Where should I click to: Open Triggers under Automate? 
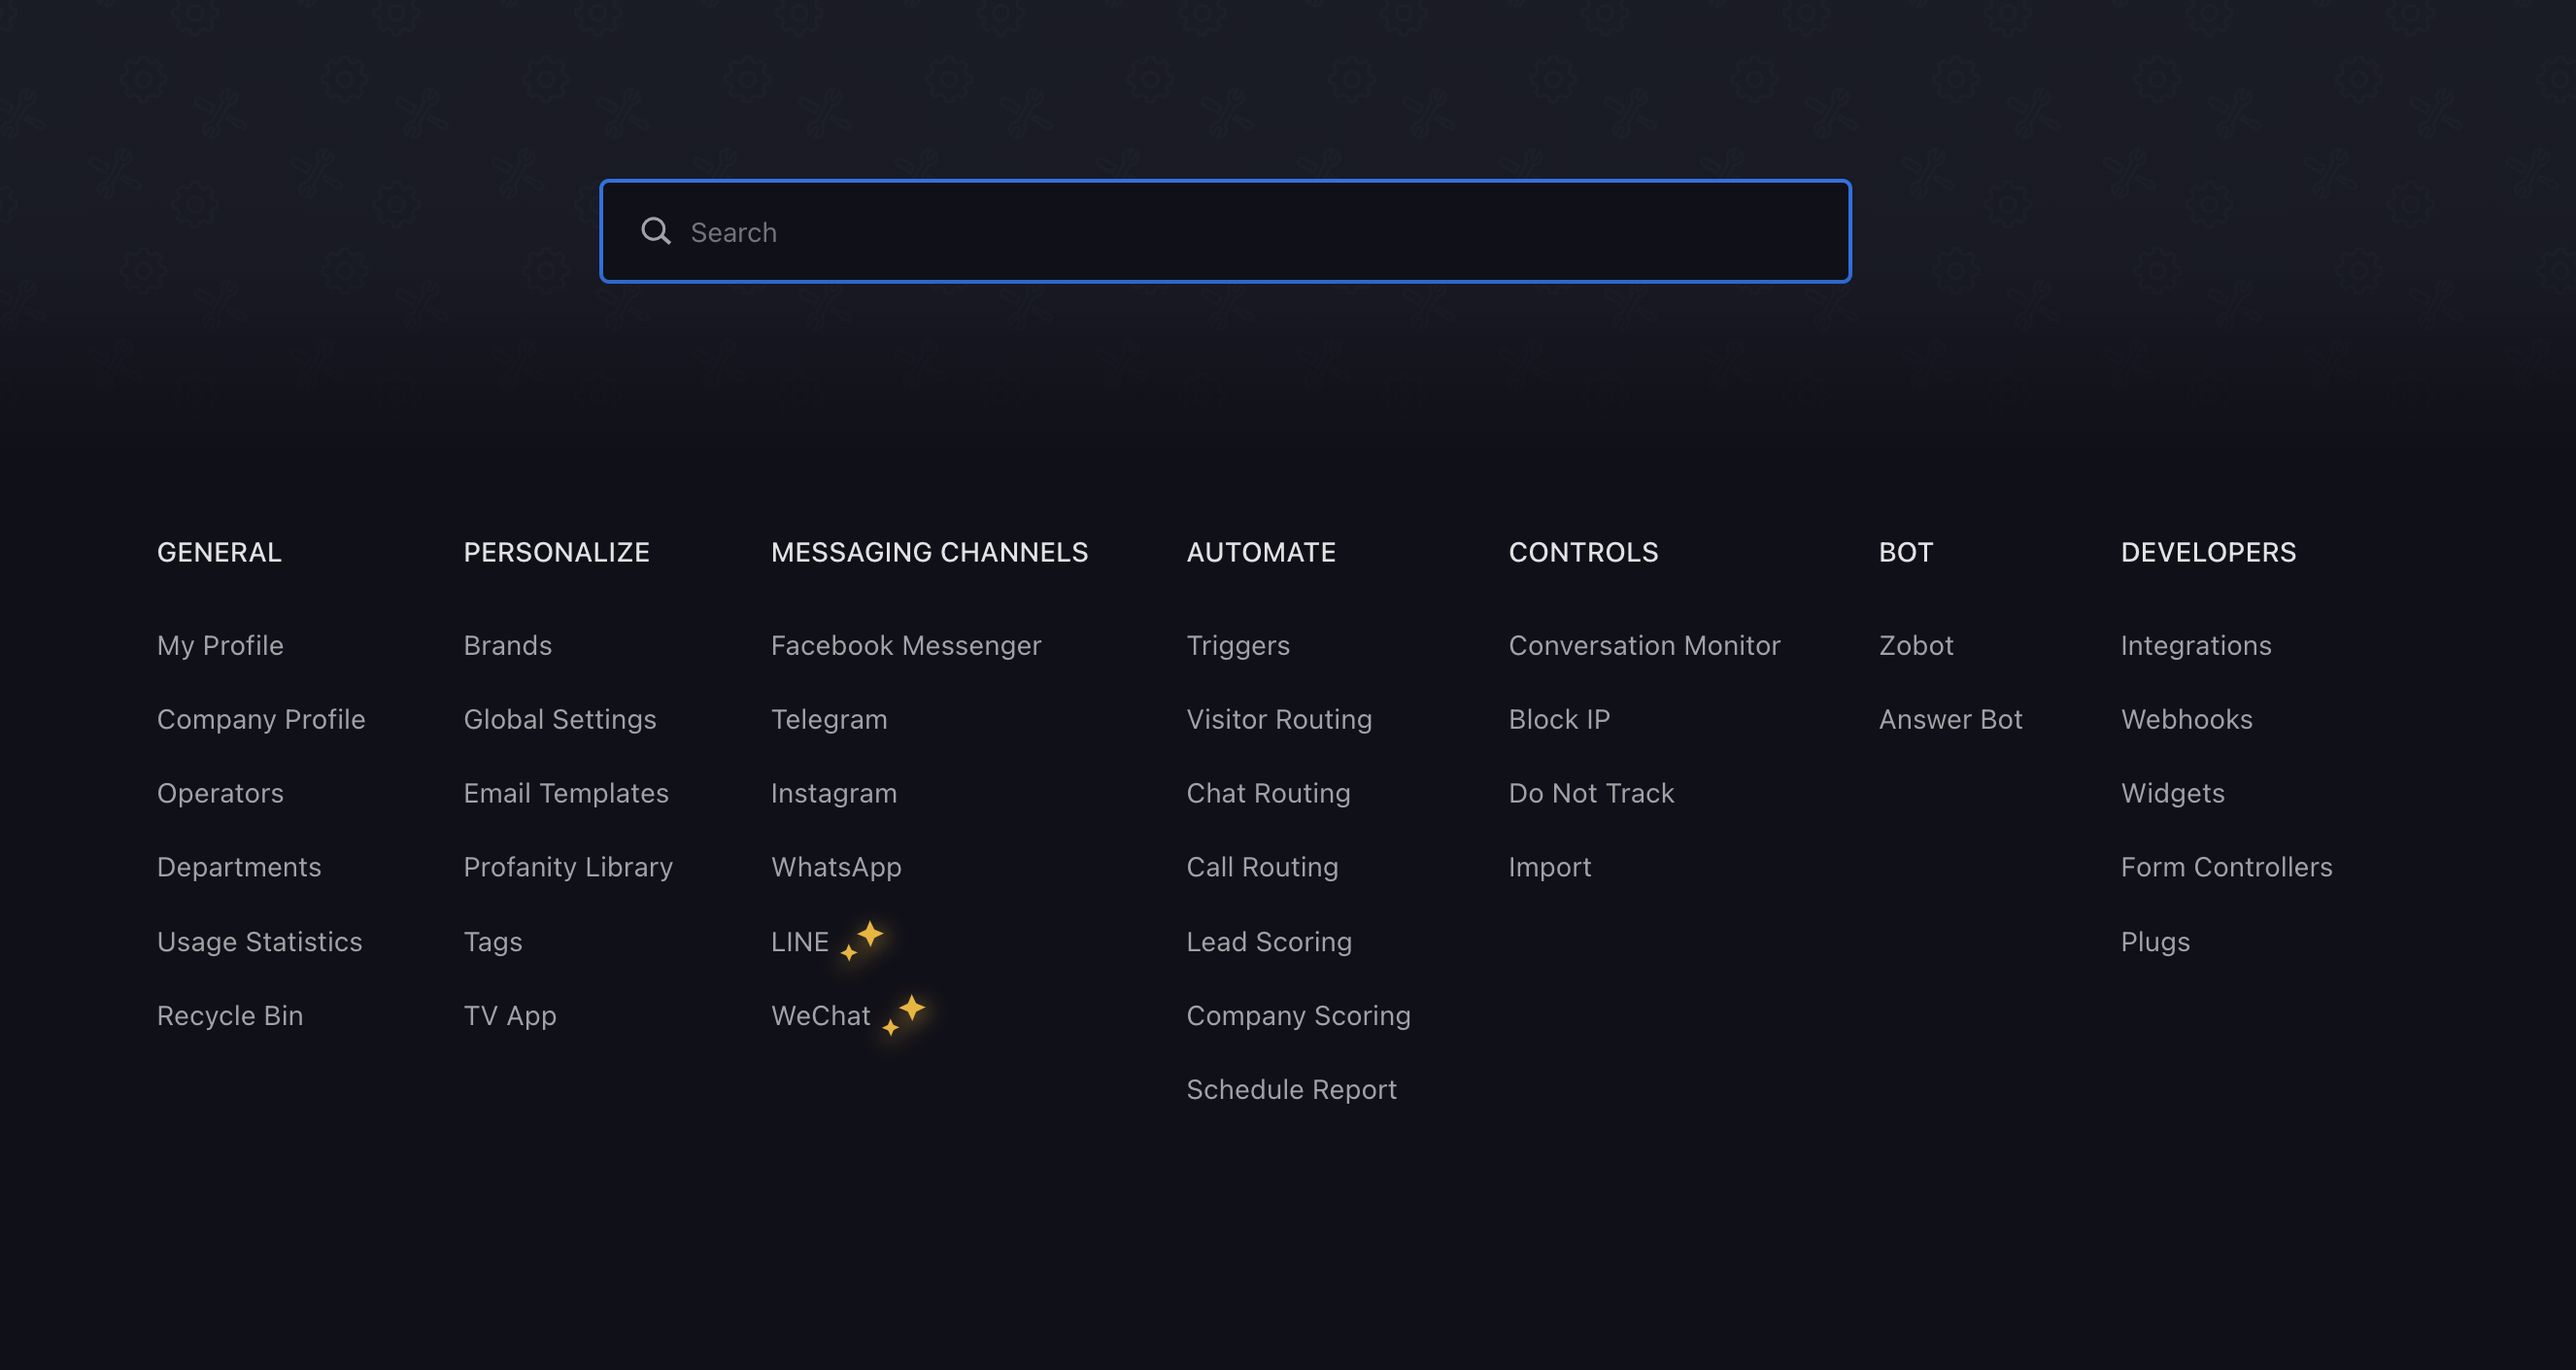(x=1237, y=645)
